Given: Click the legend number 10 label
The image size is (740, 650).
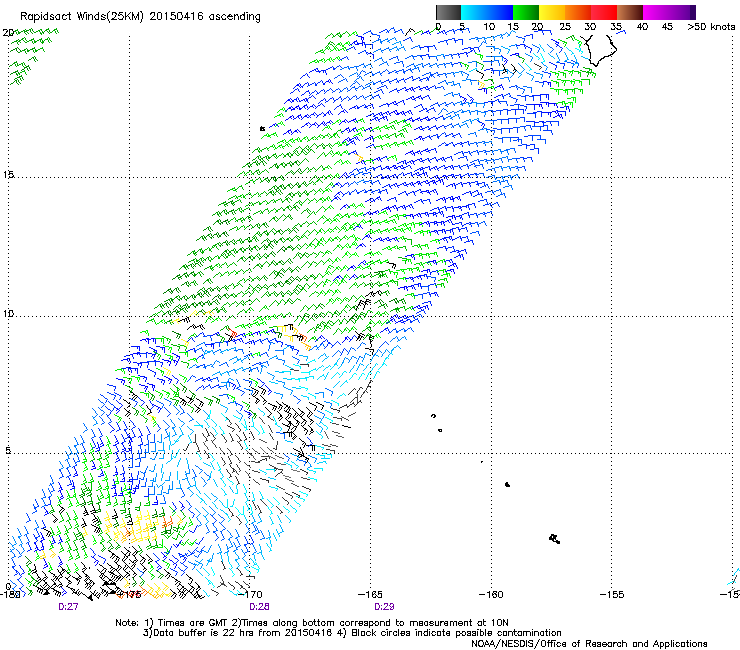Looking at the screenshot, I should tap(489, 27).
